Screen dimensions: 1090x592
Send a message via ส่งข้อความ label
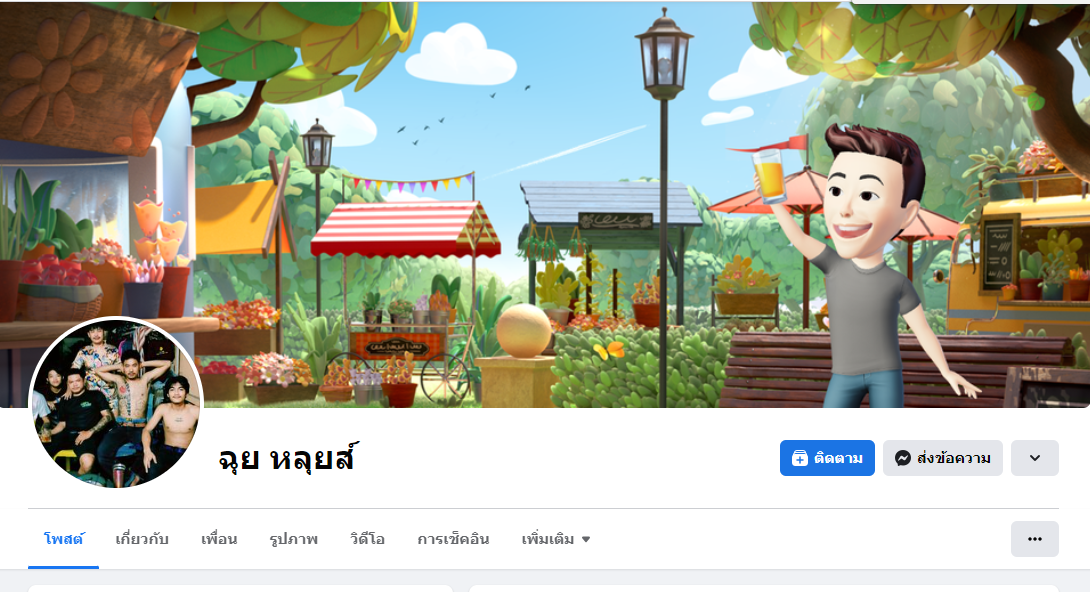tap(954, 459)
